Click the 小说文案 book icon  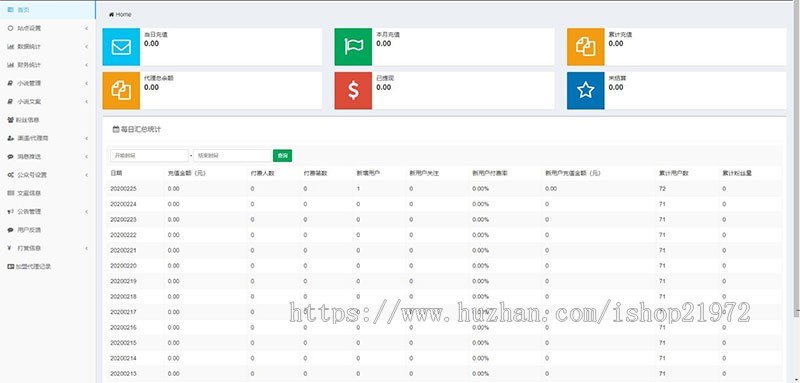pyautogui.click(x=11, y=101)
